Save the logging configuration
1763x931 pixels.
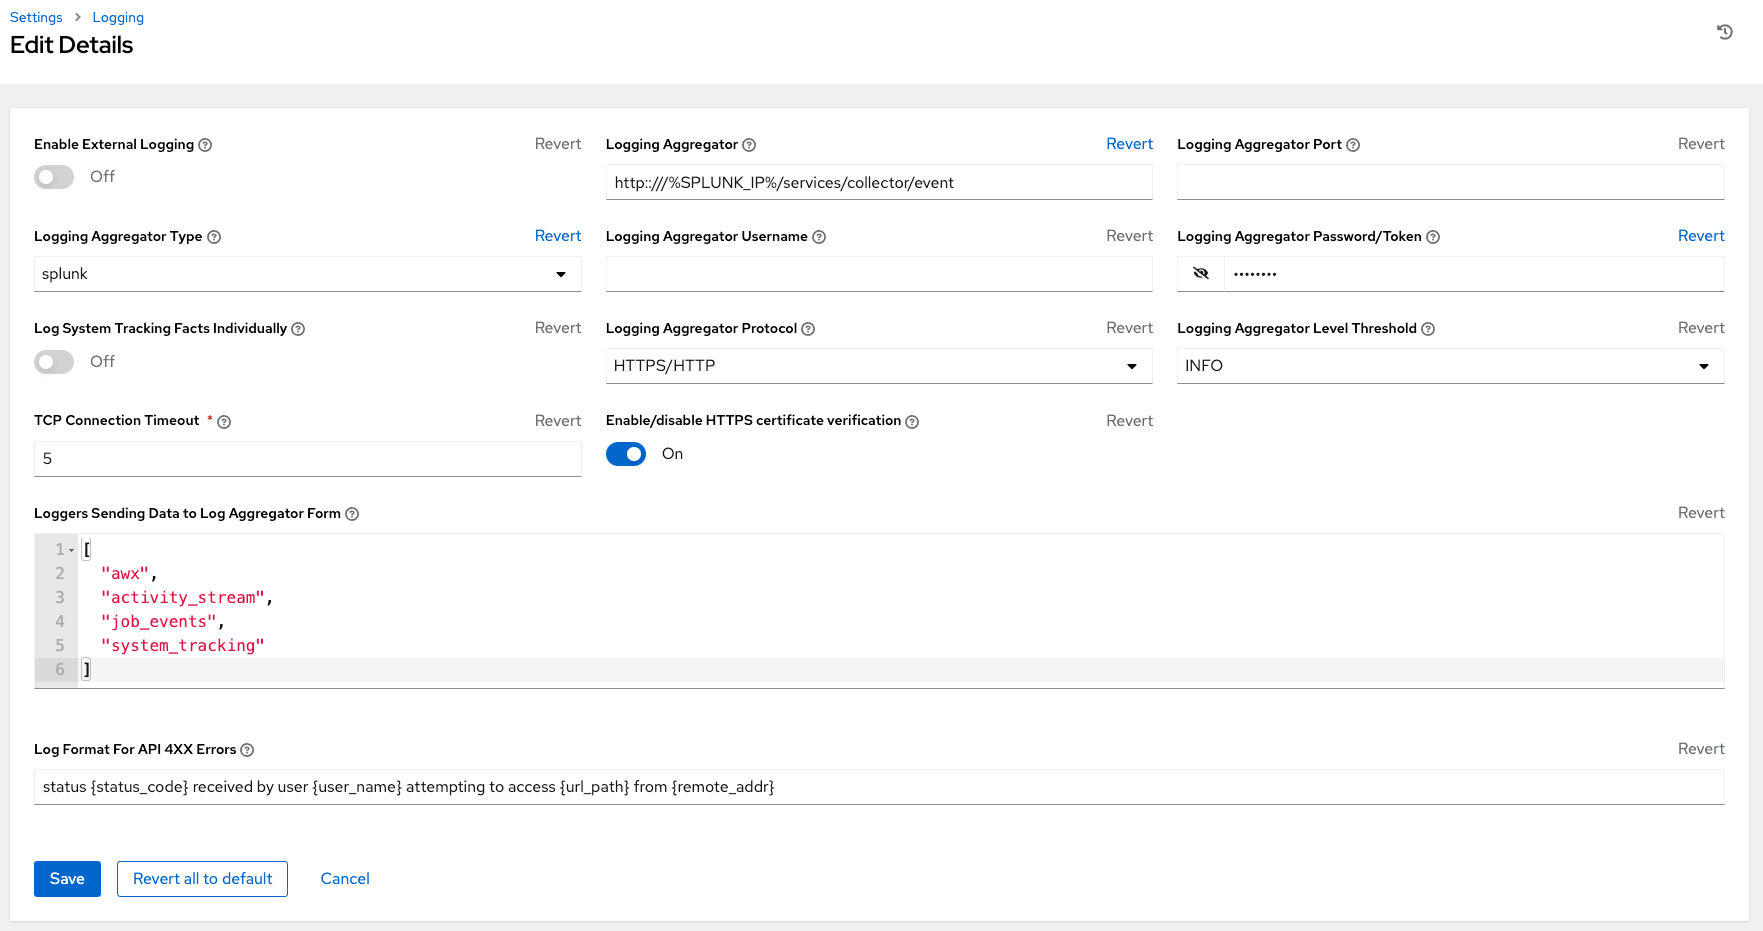point(67,878)
